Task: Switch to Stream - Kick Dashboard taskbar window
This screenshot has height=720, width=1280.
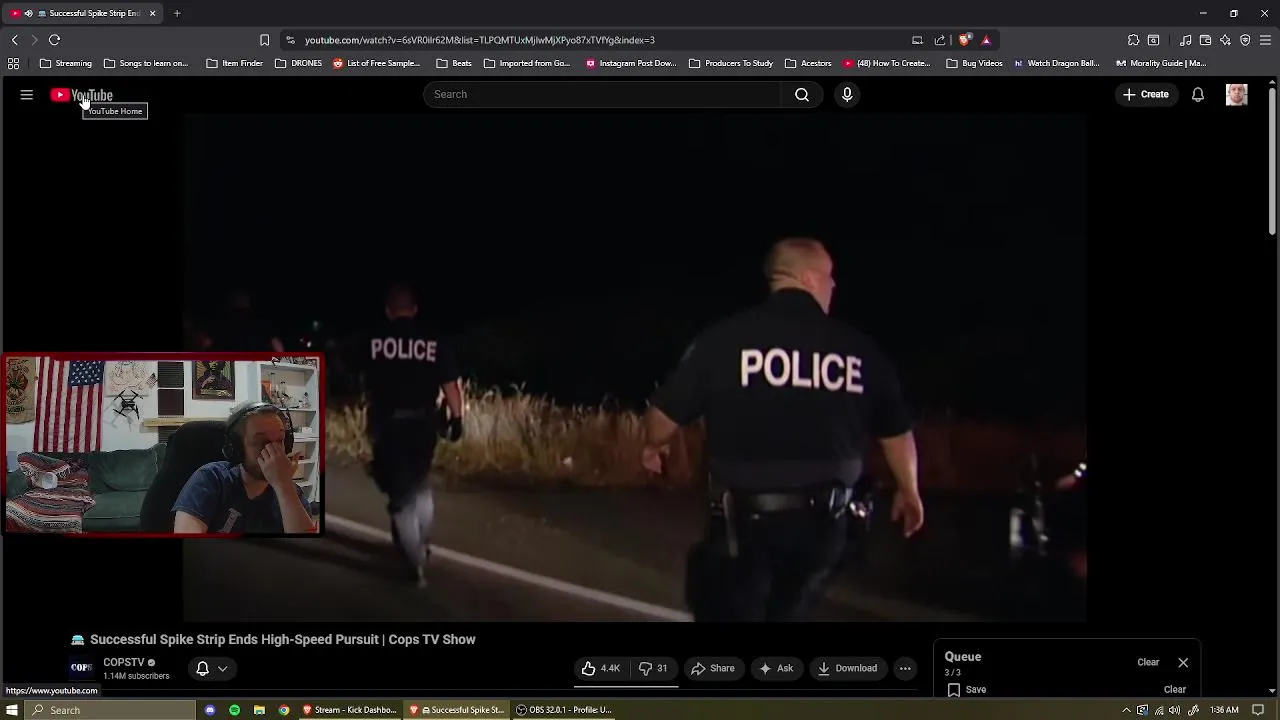Action: pos(350,710)
